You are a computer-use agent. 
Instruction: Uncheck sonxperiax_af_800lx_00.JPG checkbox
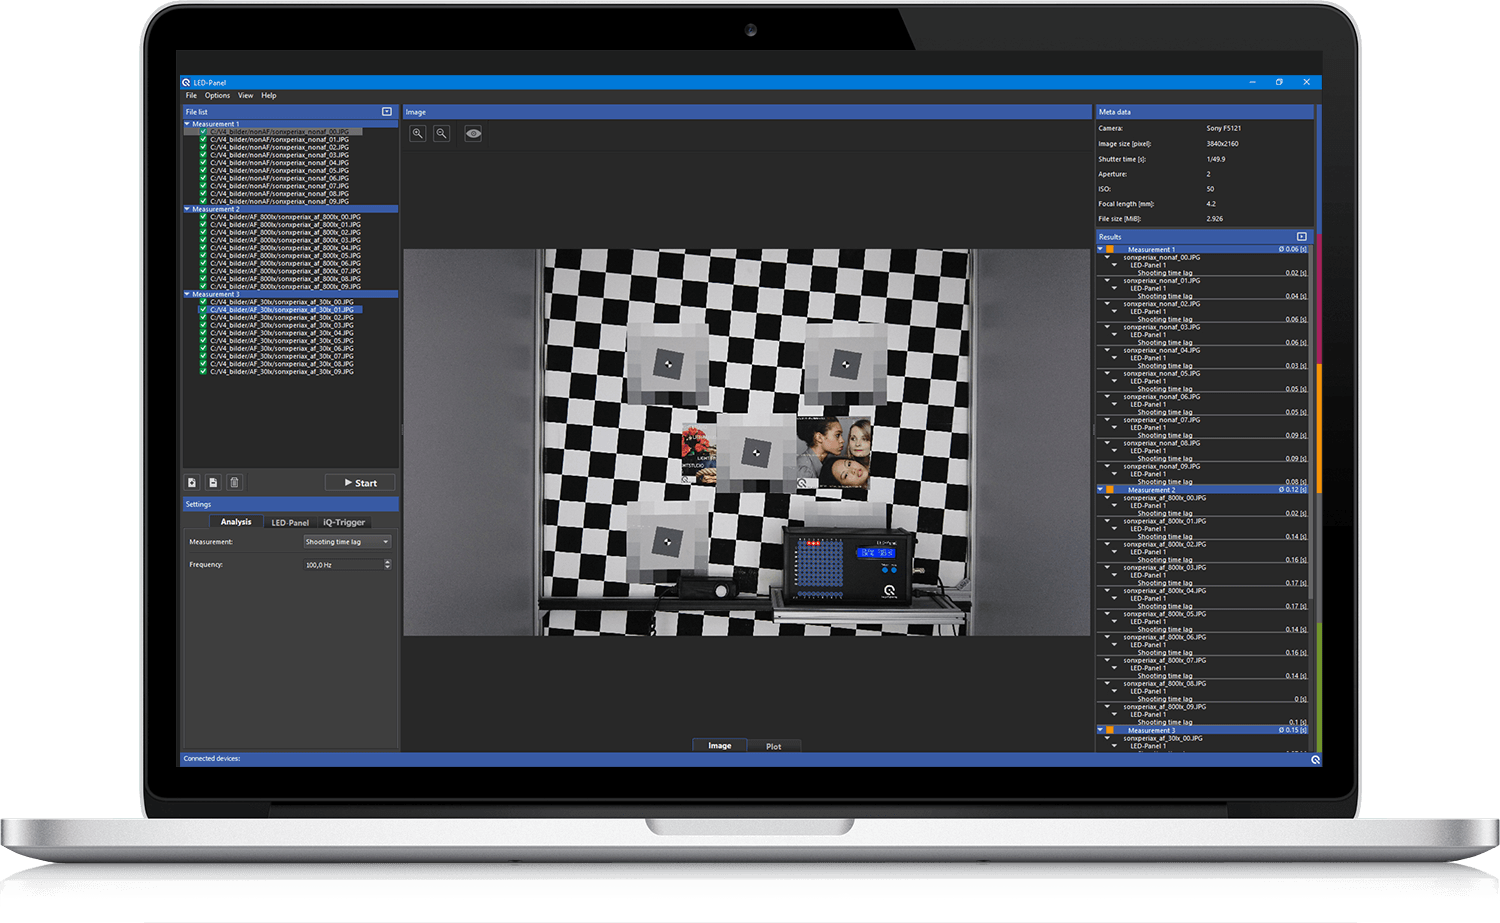203,217
